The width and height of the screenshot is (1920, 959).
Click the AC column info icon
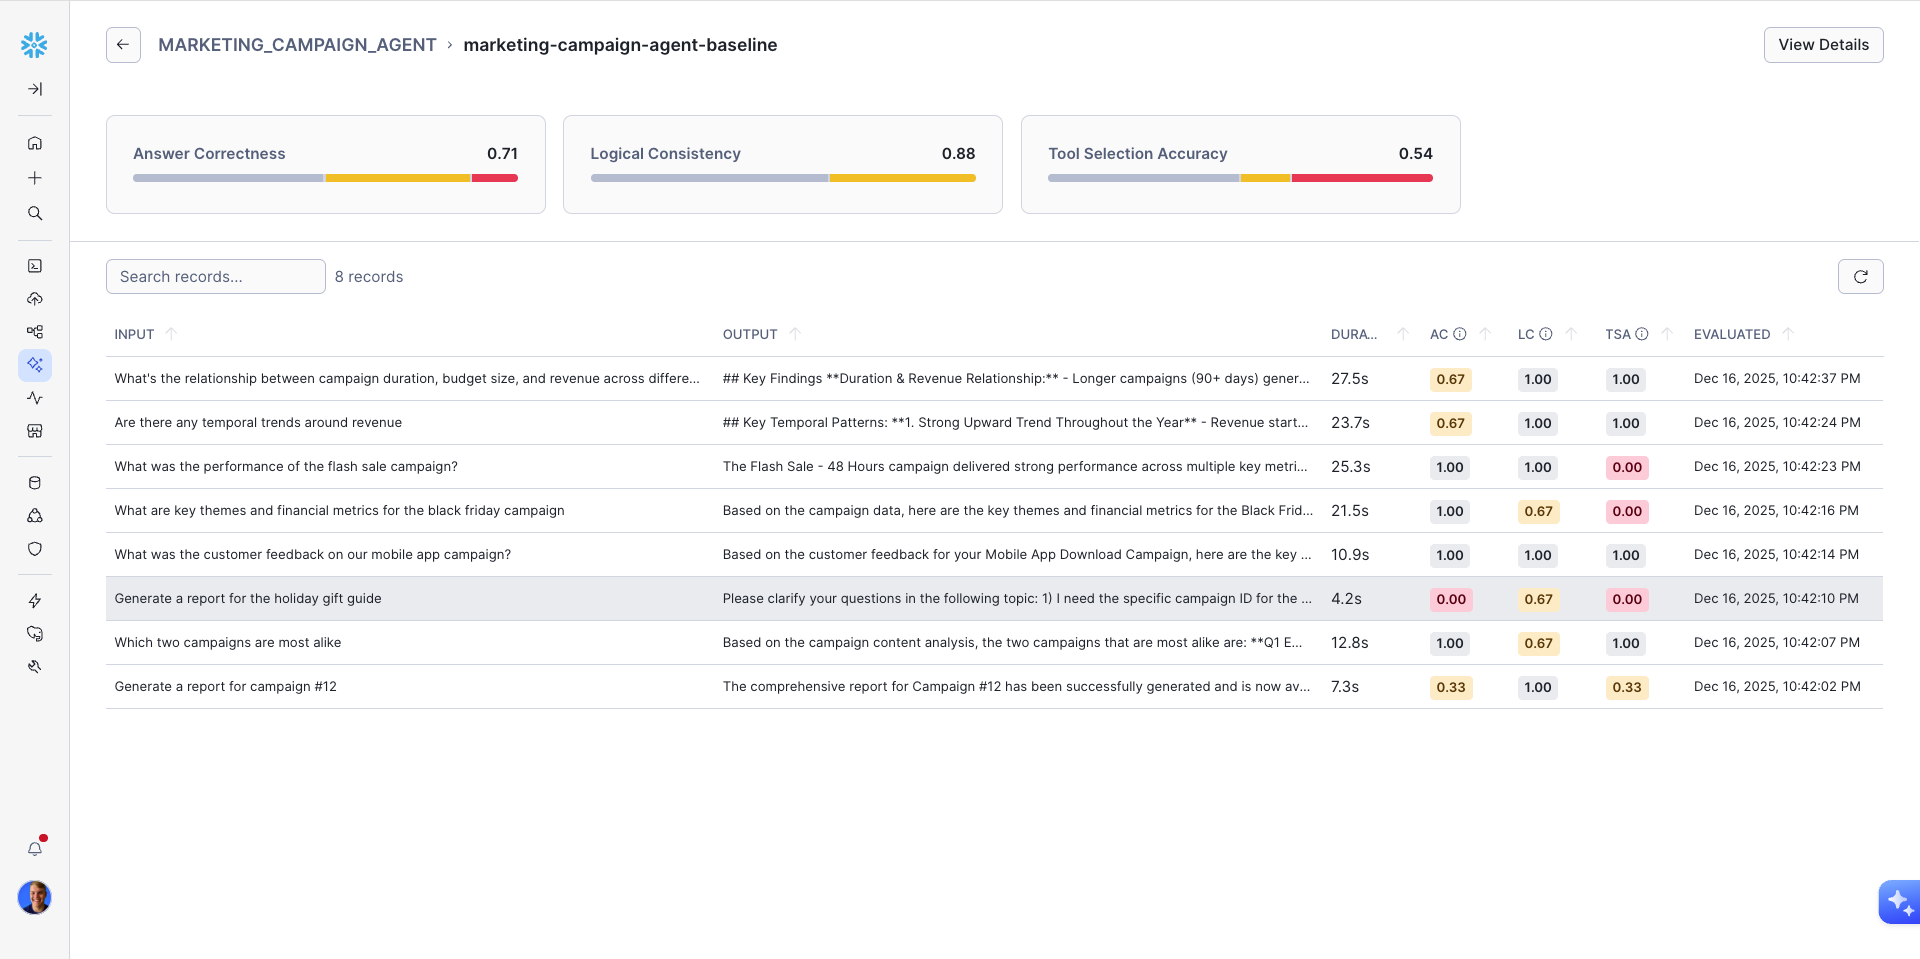(x=1460, y=334)
